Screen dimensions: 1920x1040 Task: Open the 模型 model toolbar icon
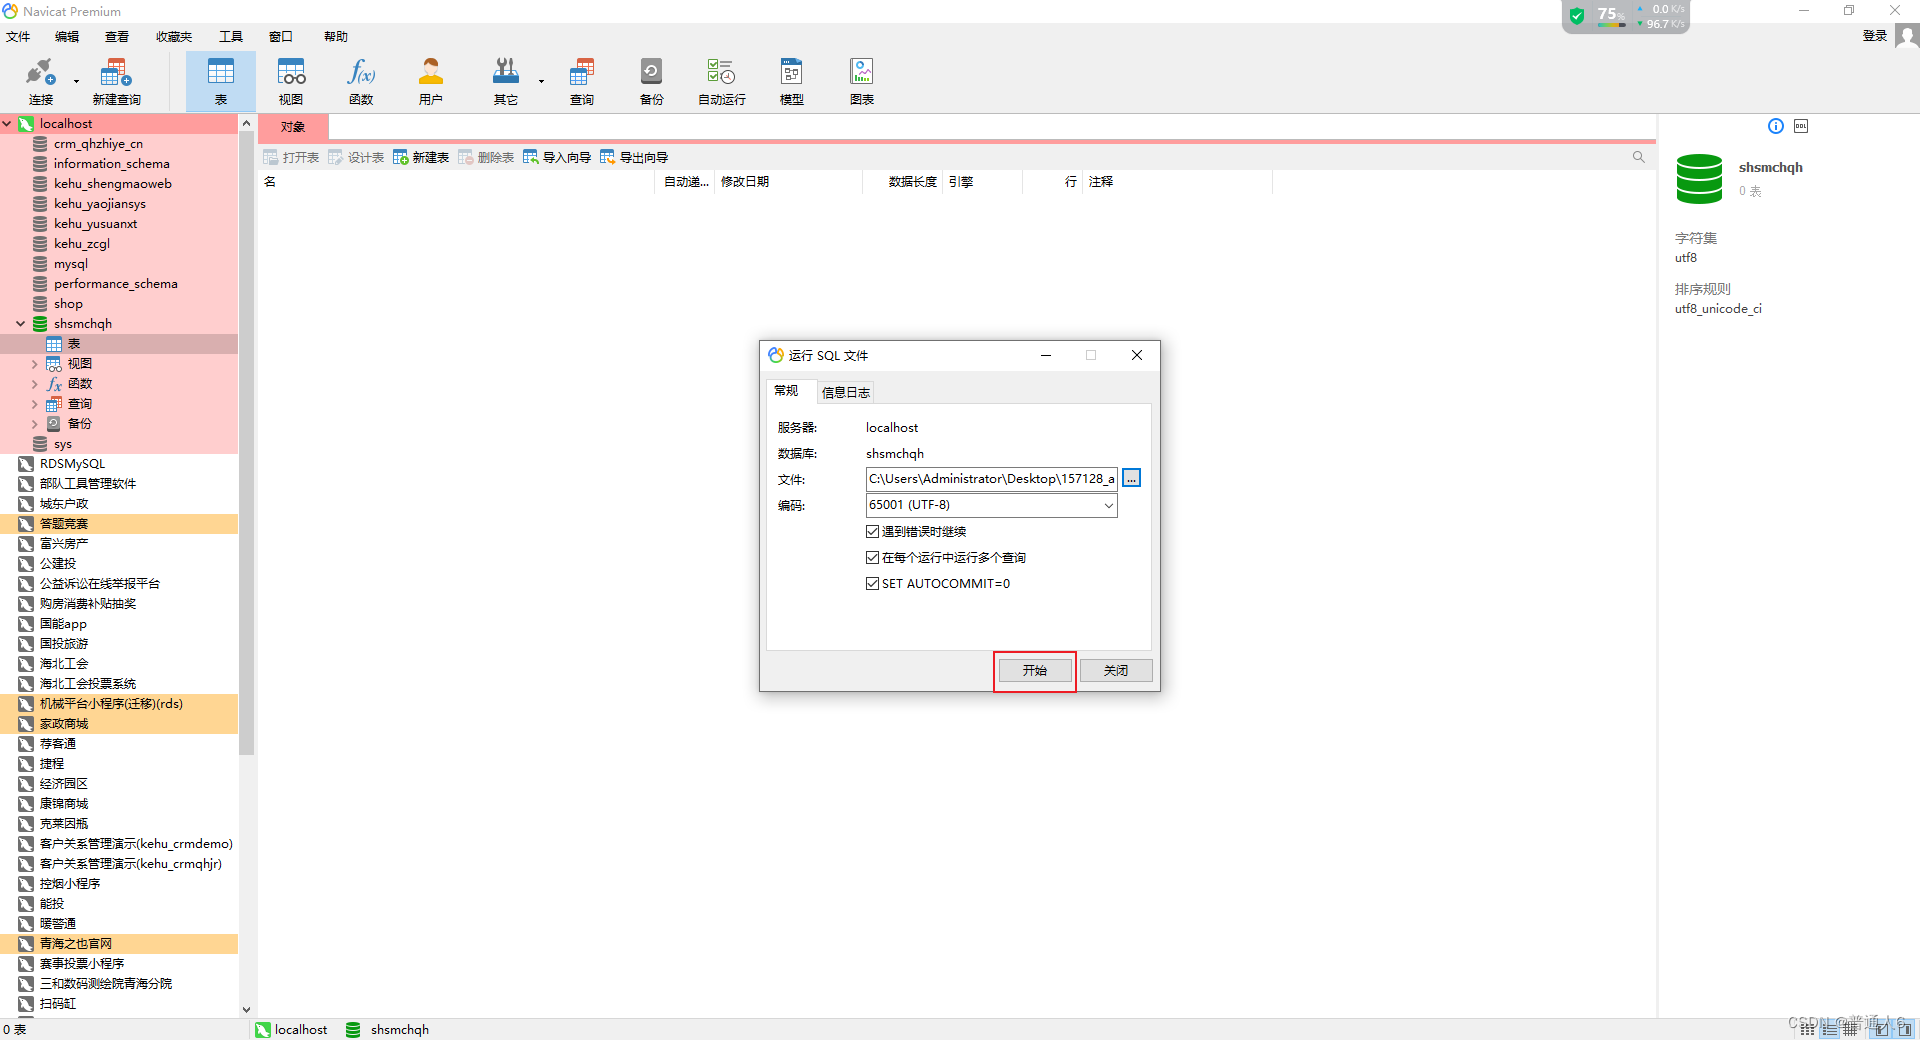pyautogui.click(x=792, y=81)
